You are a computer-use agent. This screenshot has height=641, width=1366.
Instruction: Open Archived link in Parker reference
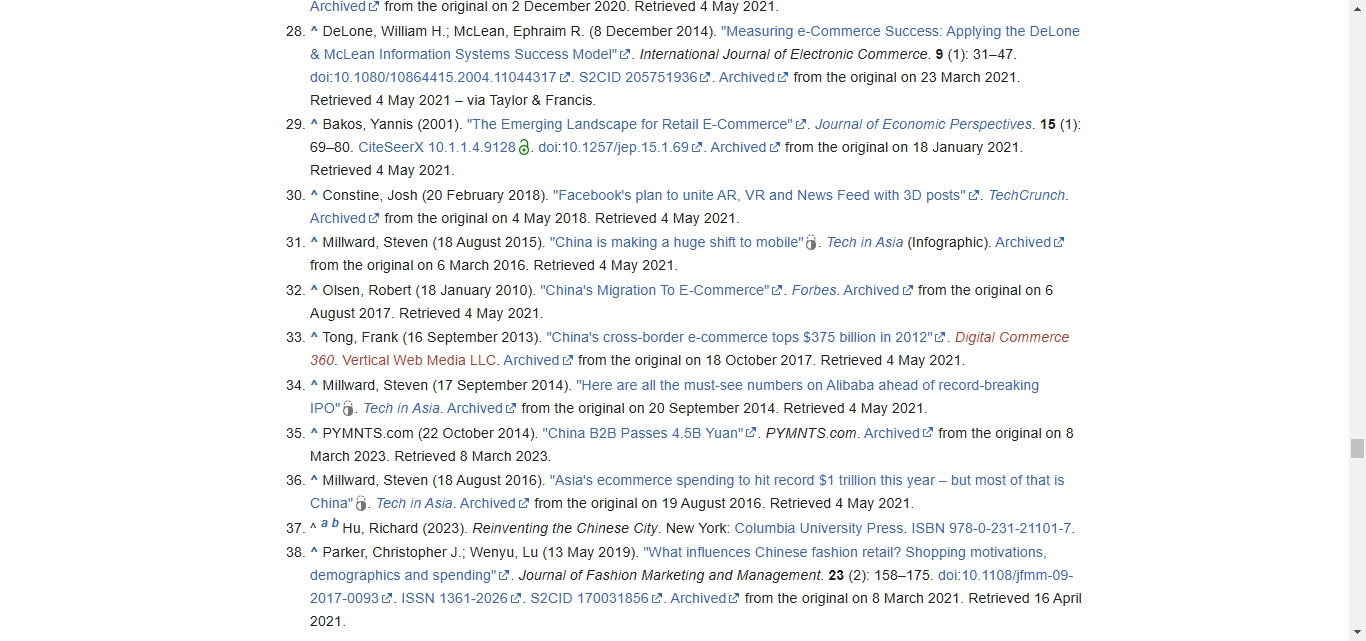point(705,598)
